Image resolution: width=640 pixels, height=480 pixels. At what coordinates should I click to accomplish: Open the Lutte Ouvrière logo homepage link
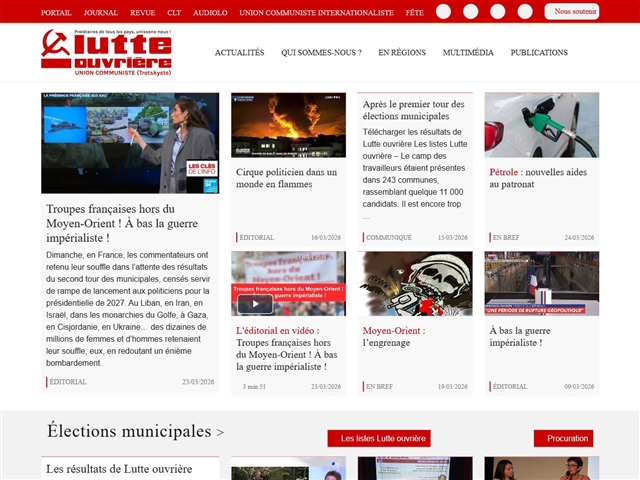[106, 52]
